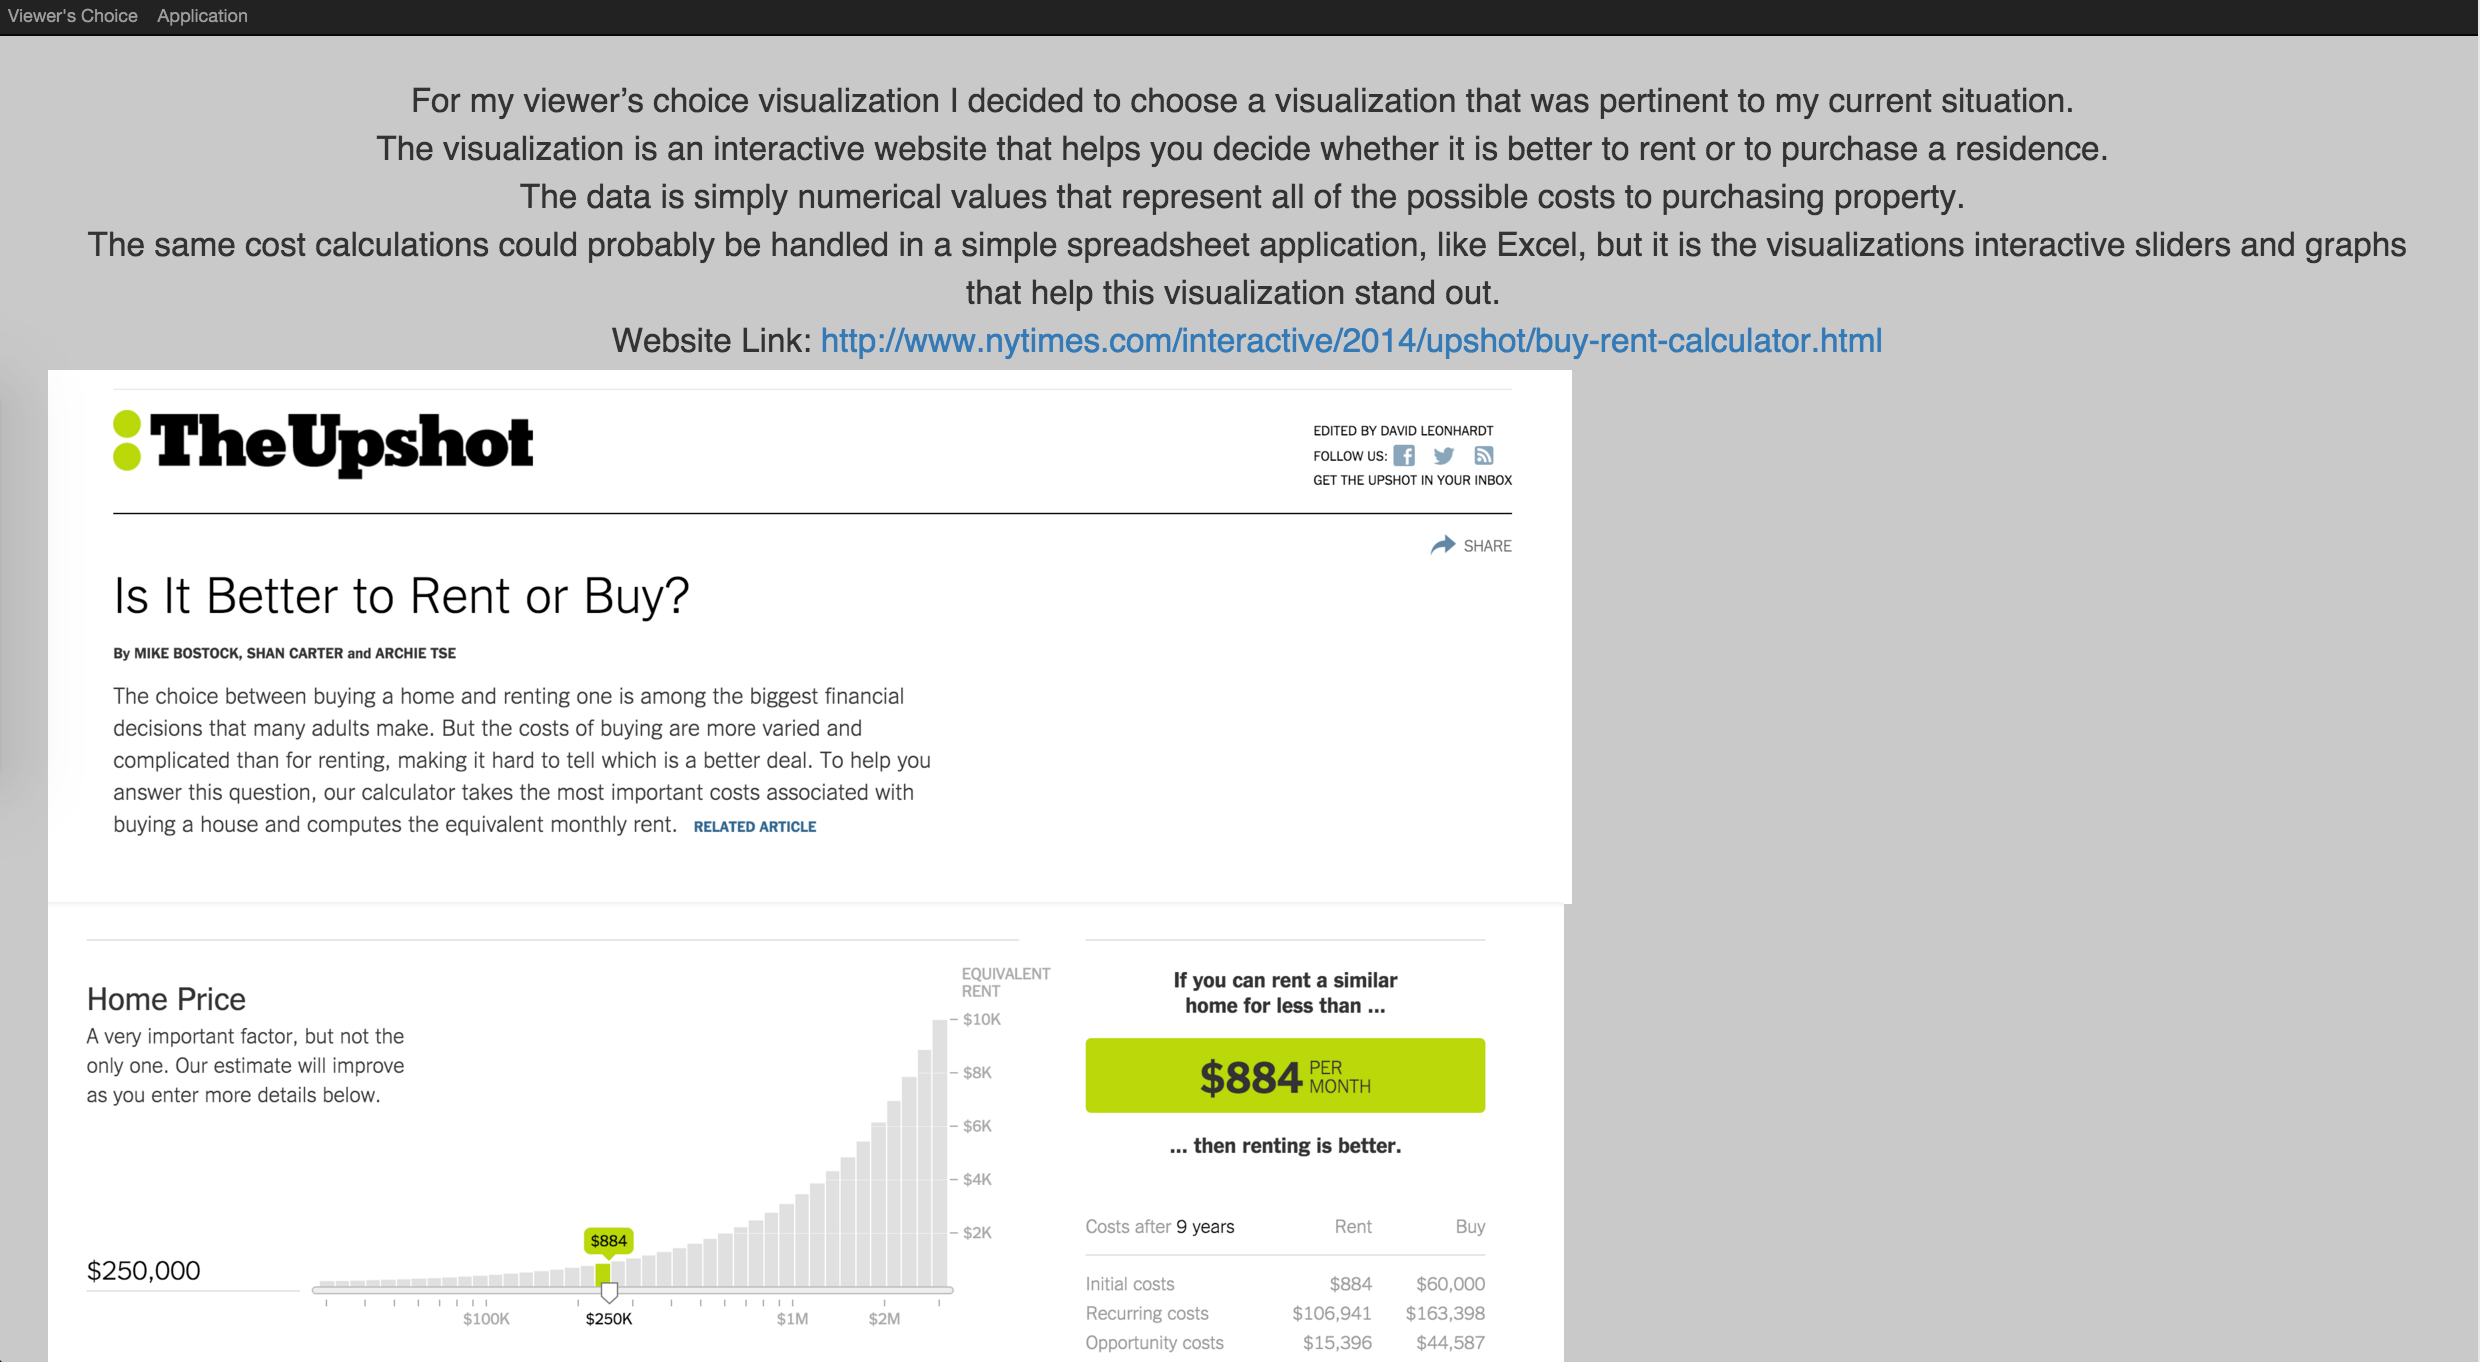Open the Viewer's Choice tab

[73, 16]
